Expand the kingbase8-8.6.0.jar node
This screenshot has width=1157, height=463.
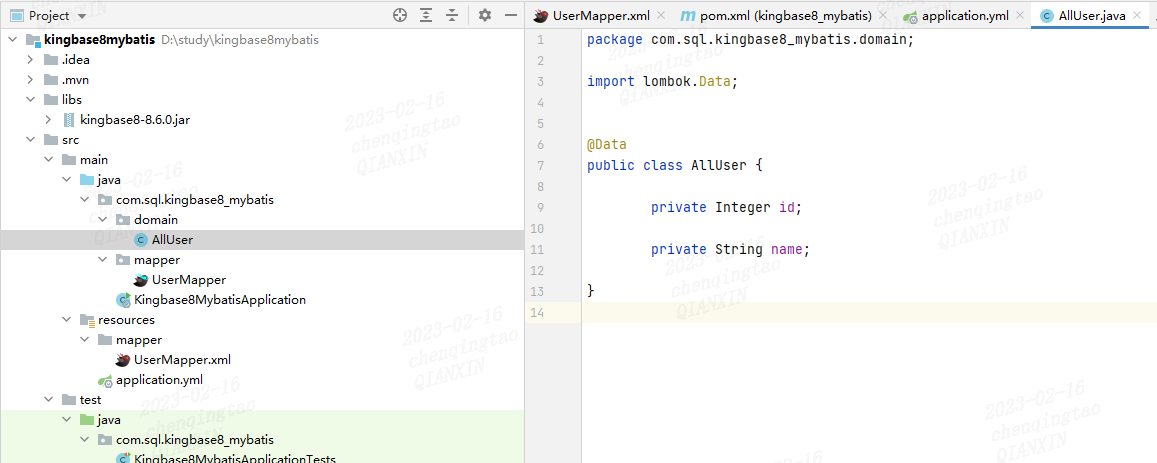[x=48, y=120]
